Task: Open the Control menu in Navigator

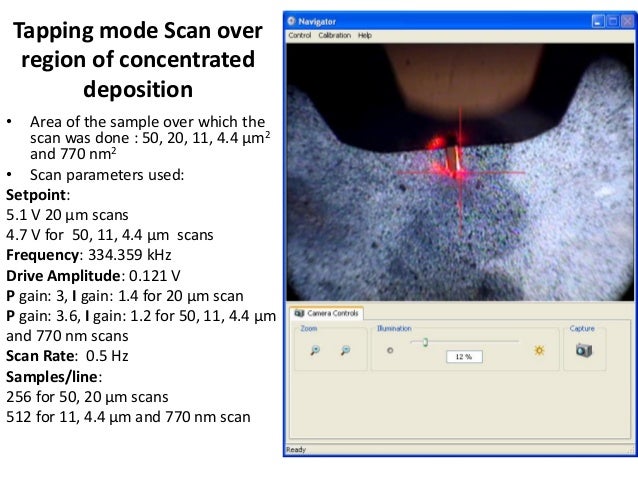Action: pyautogui.click(x=299, y=35)
